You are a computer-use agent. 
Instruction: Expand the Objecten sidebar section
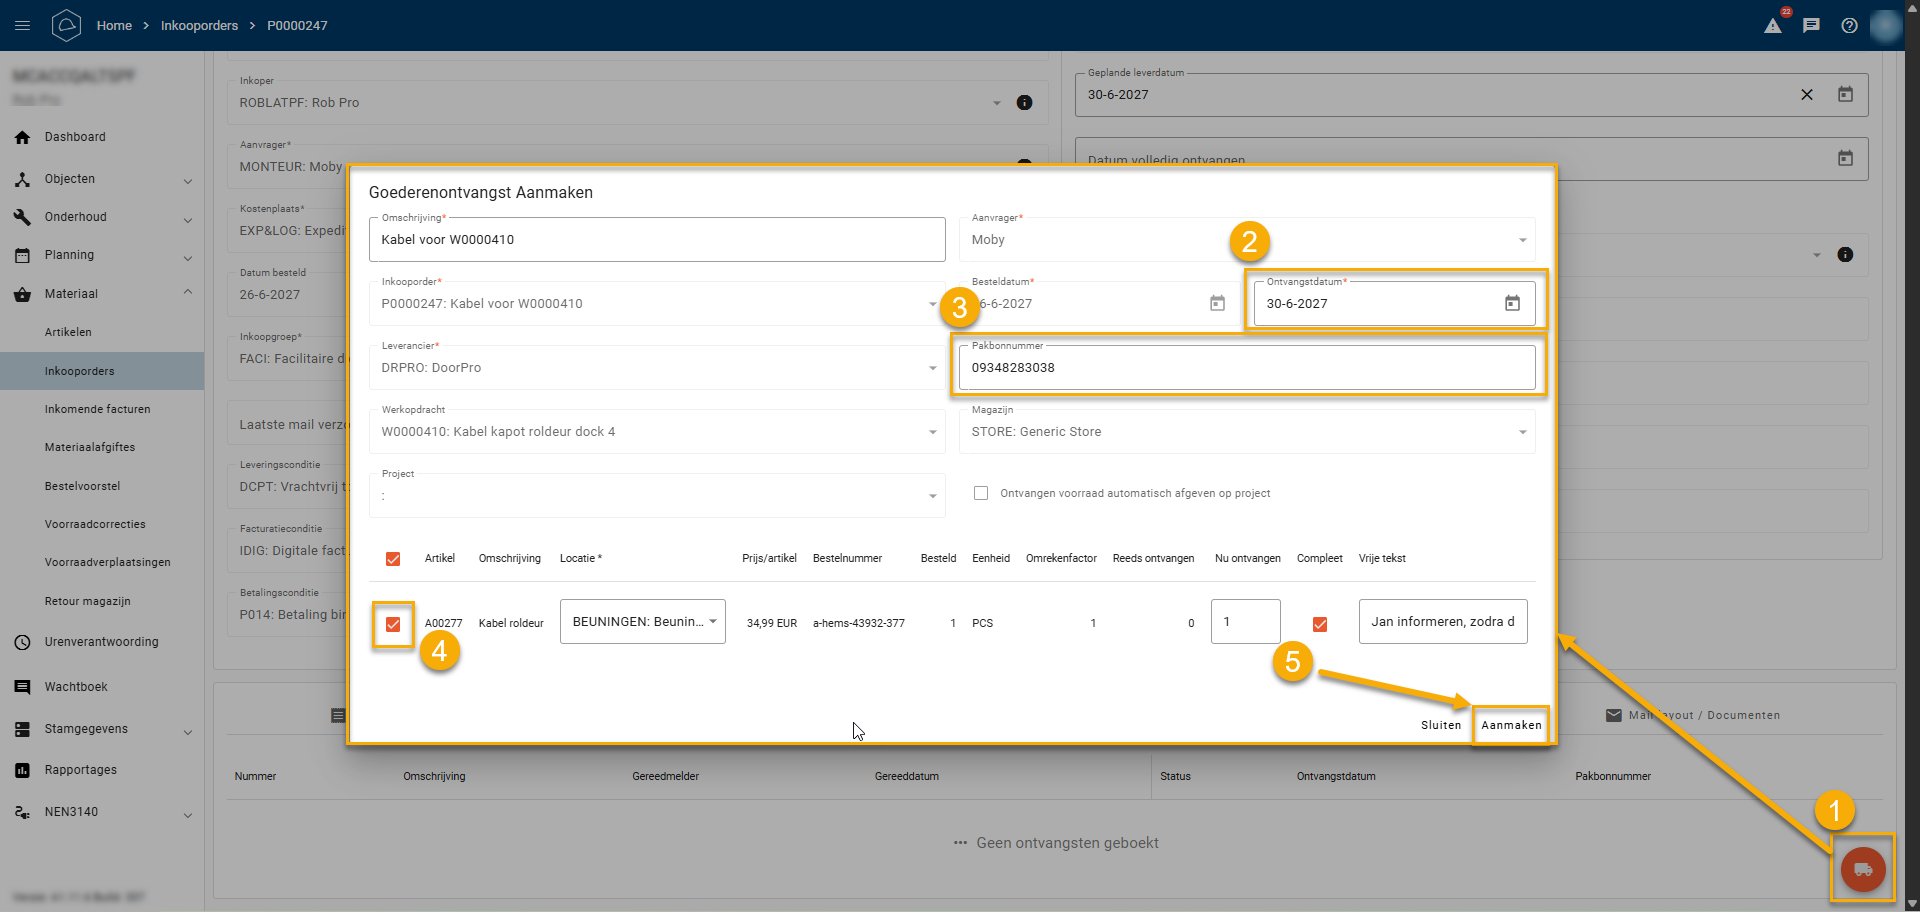point(187,180)
